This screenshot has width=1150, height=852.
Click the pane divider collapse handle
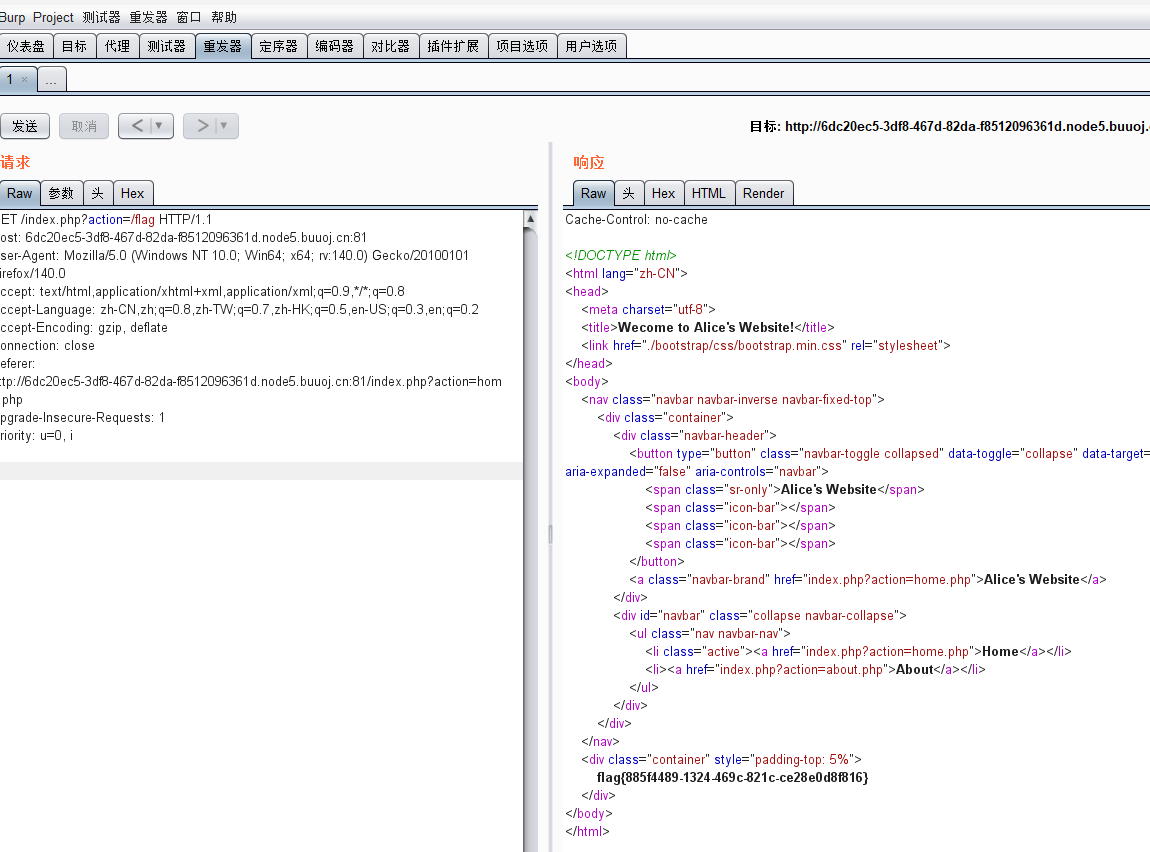(550, 533)
